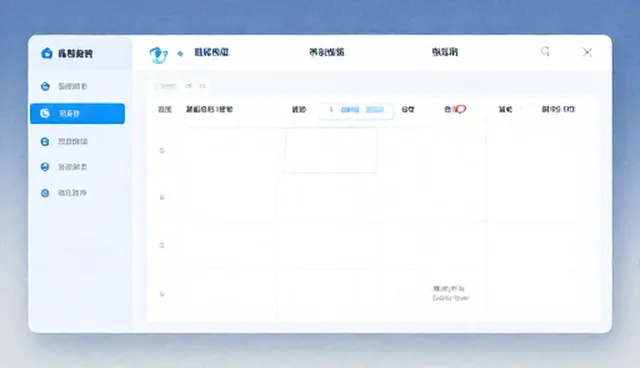Image resolution: width=640 pixels, height=368 pixels.
Task: Click the gray two-line text near table bottom
Action: 451,293
